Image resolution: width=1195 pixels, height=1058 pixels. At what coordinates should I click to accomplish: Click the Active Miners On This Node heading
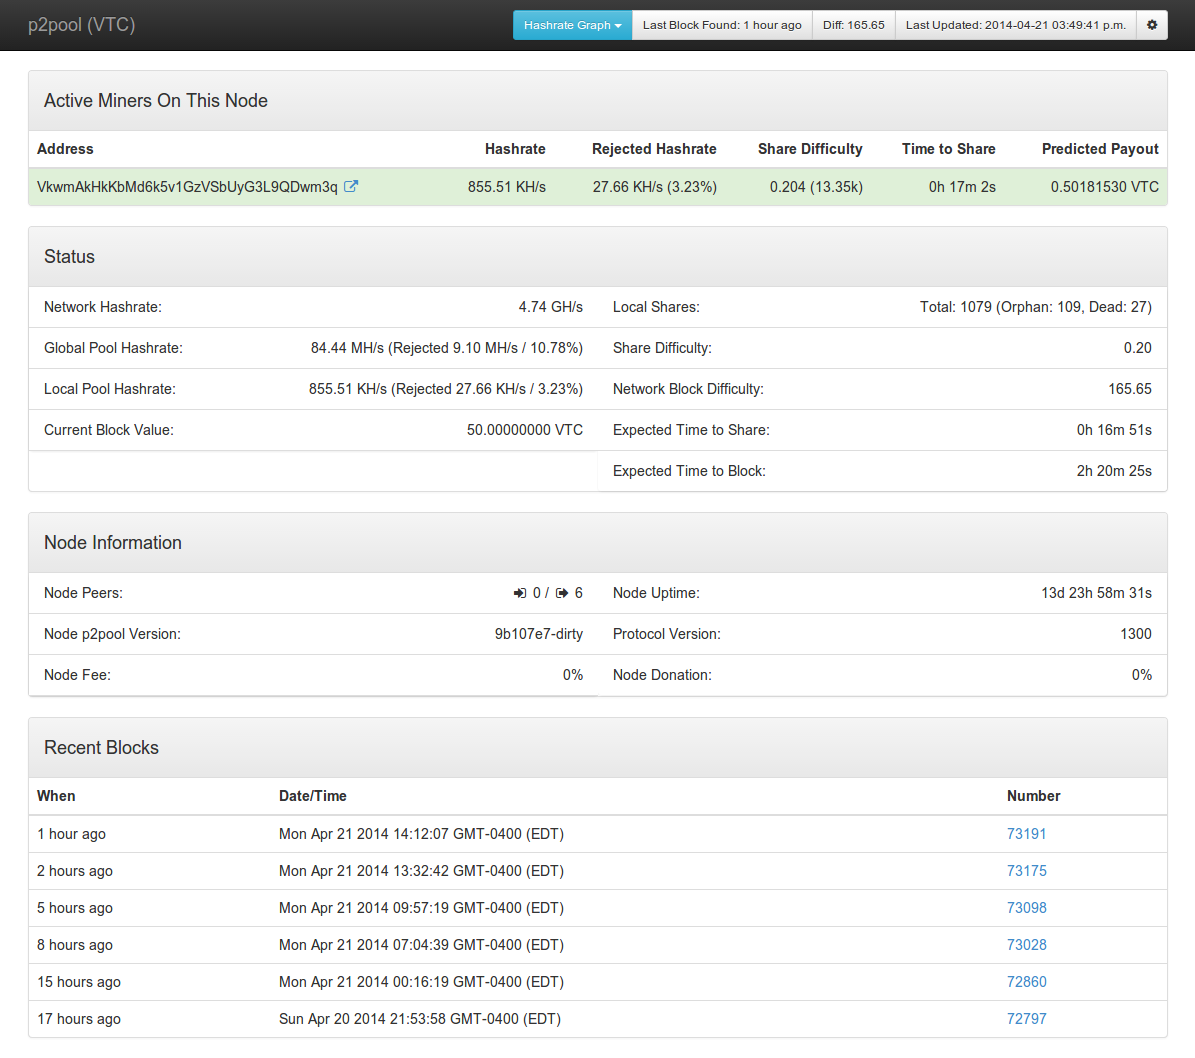(x=155, y=101)
